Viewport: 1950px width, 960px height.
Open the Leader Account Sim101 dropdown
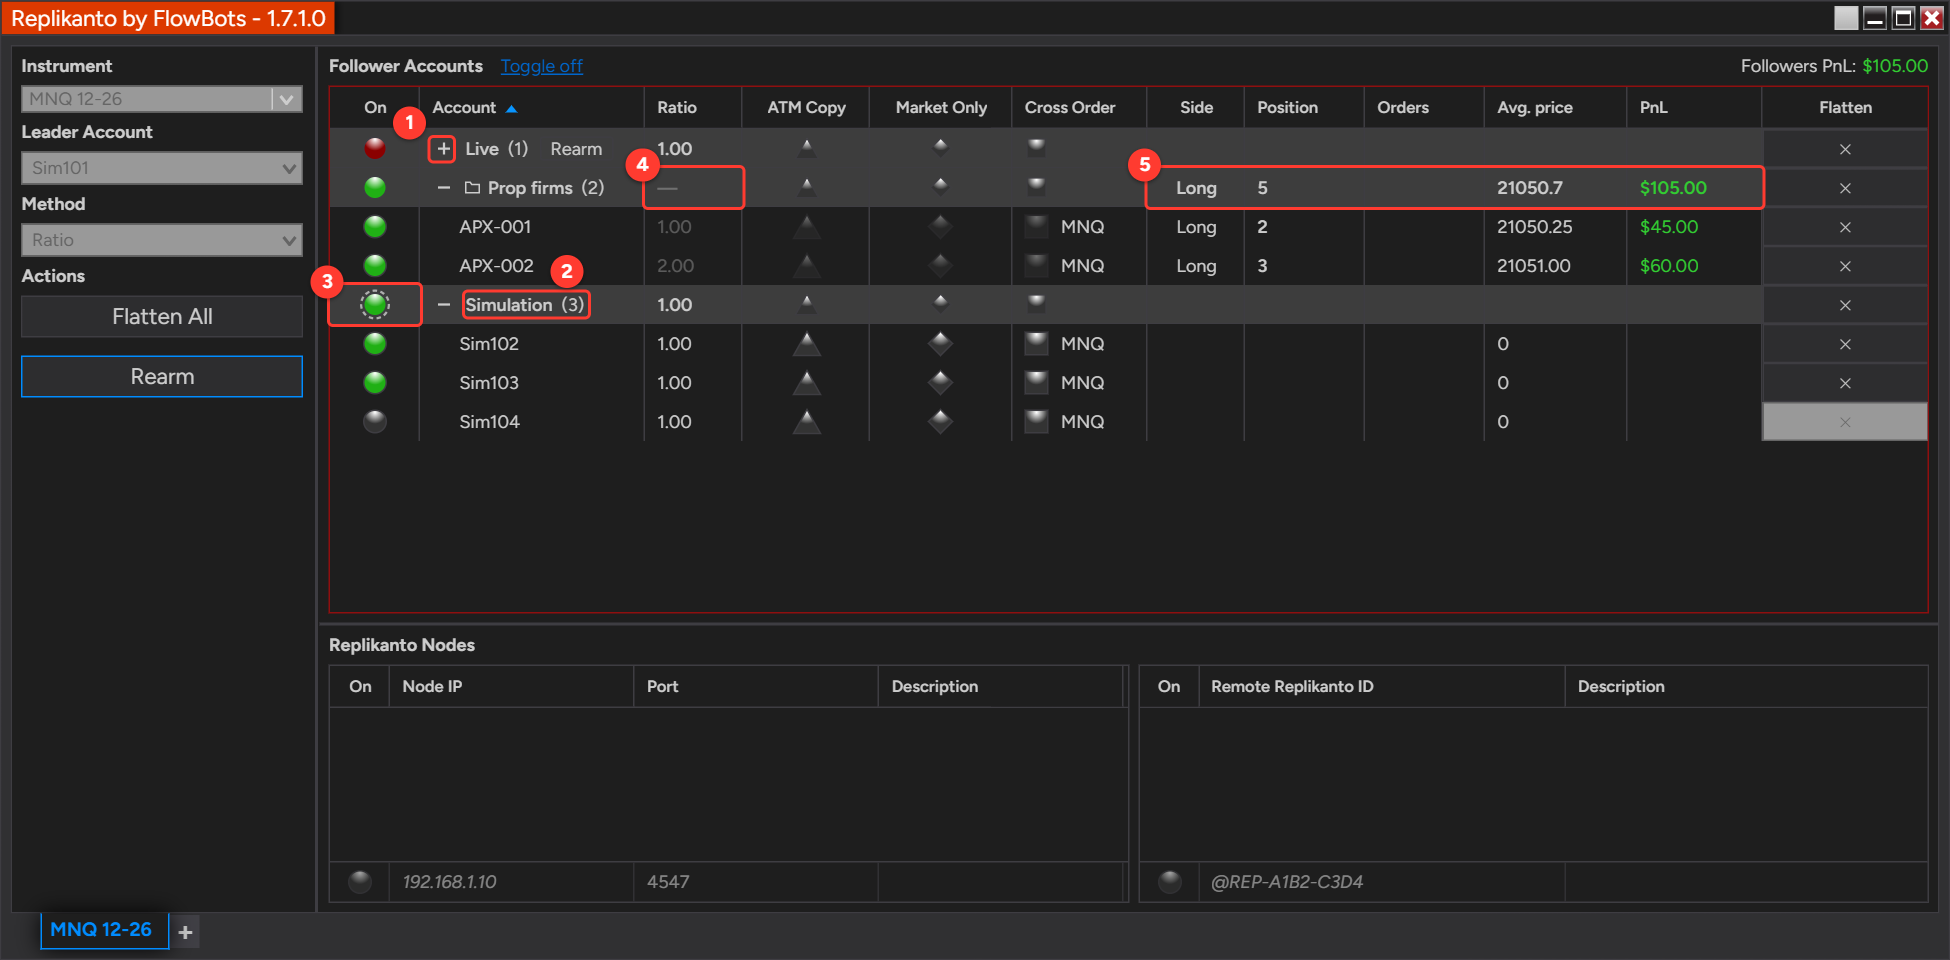pos(162,168)
